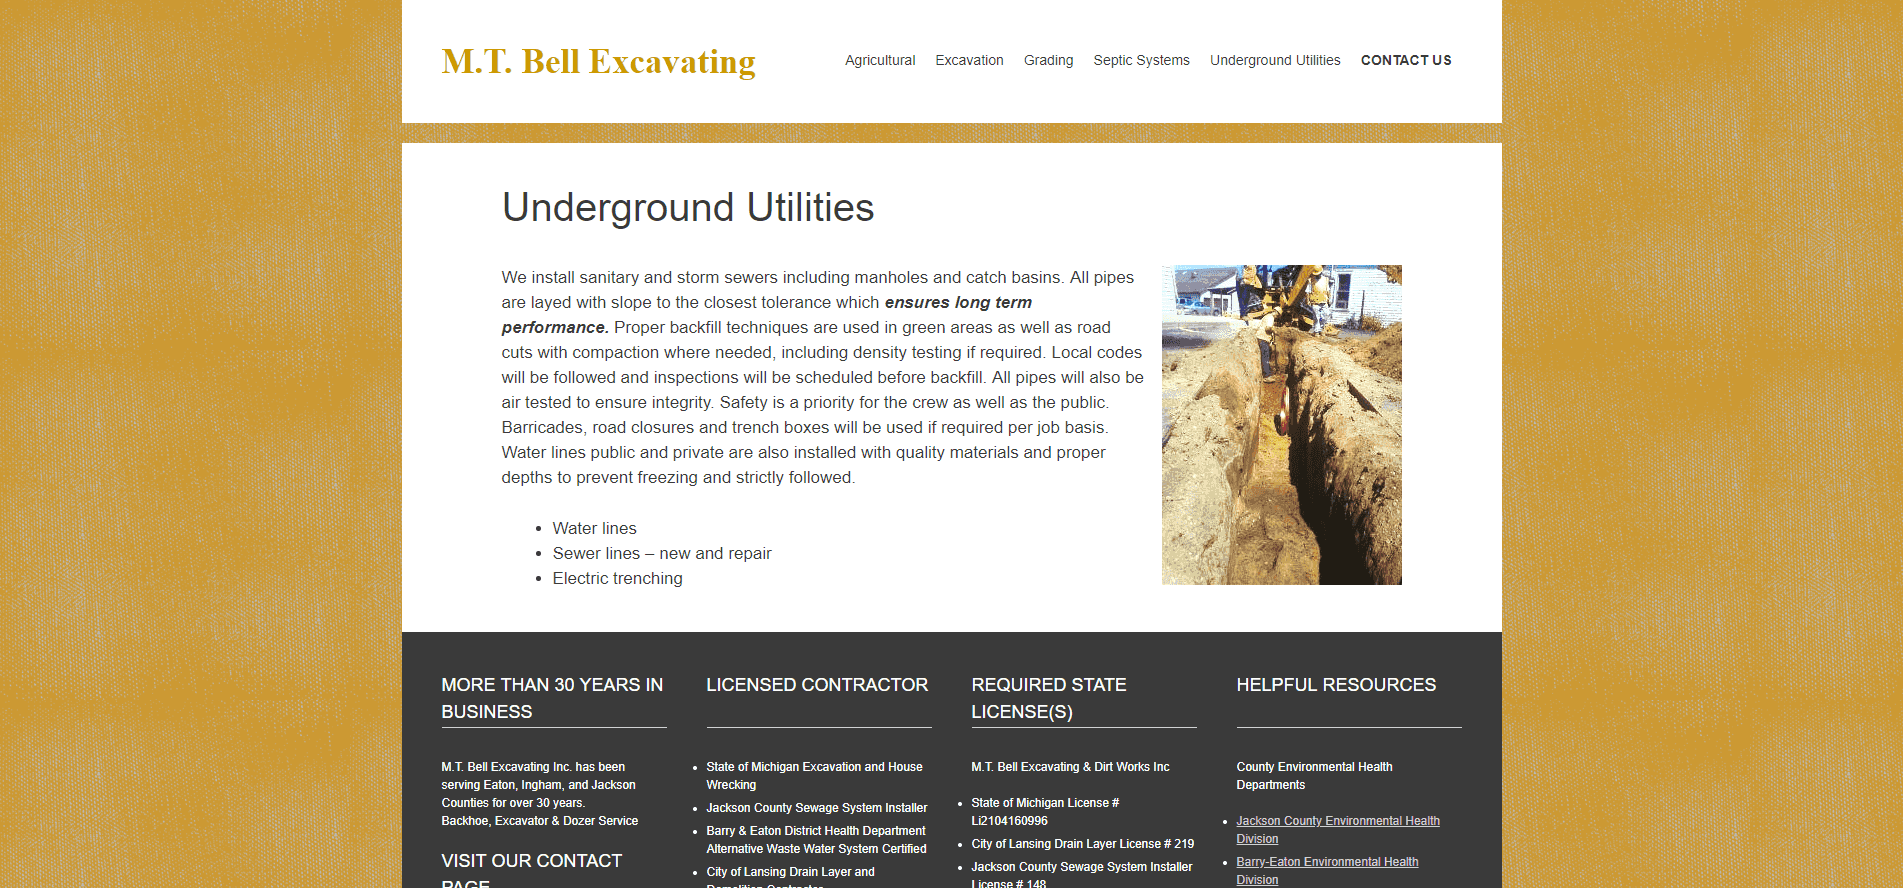Click Underground Utilities in the top navigation
The image size is (1903, 888).
click(x=1274, y=60)
